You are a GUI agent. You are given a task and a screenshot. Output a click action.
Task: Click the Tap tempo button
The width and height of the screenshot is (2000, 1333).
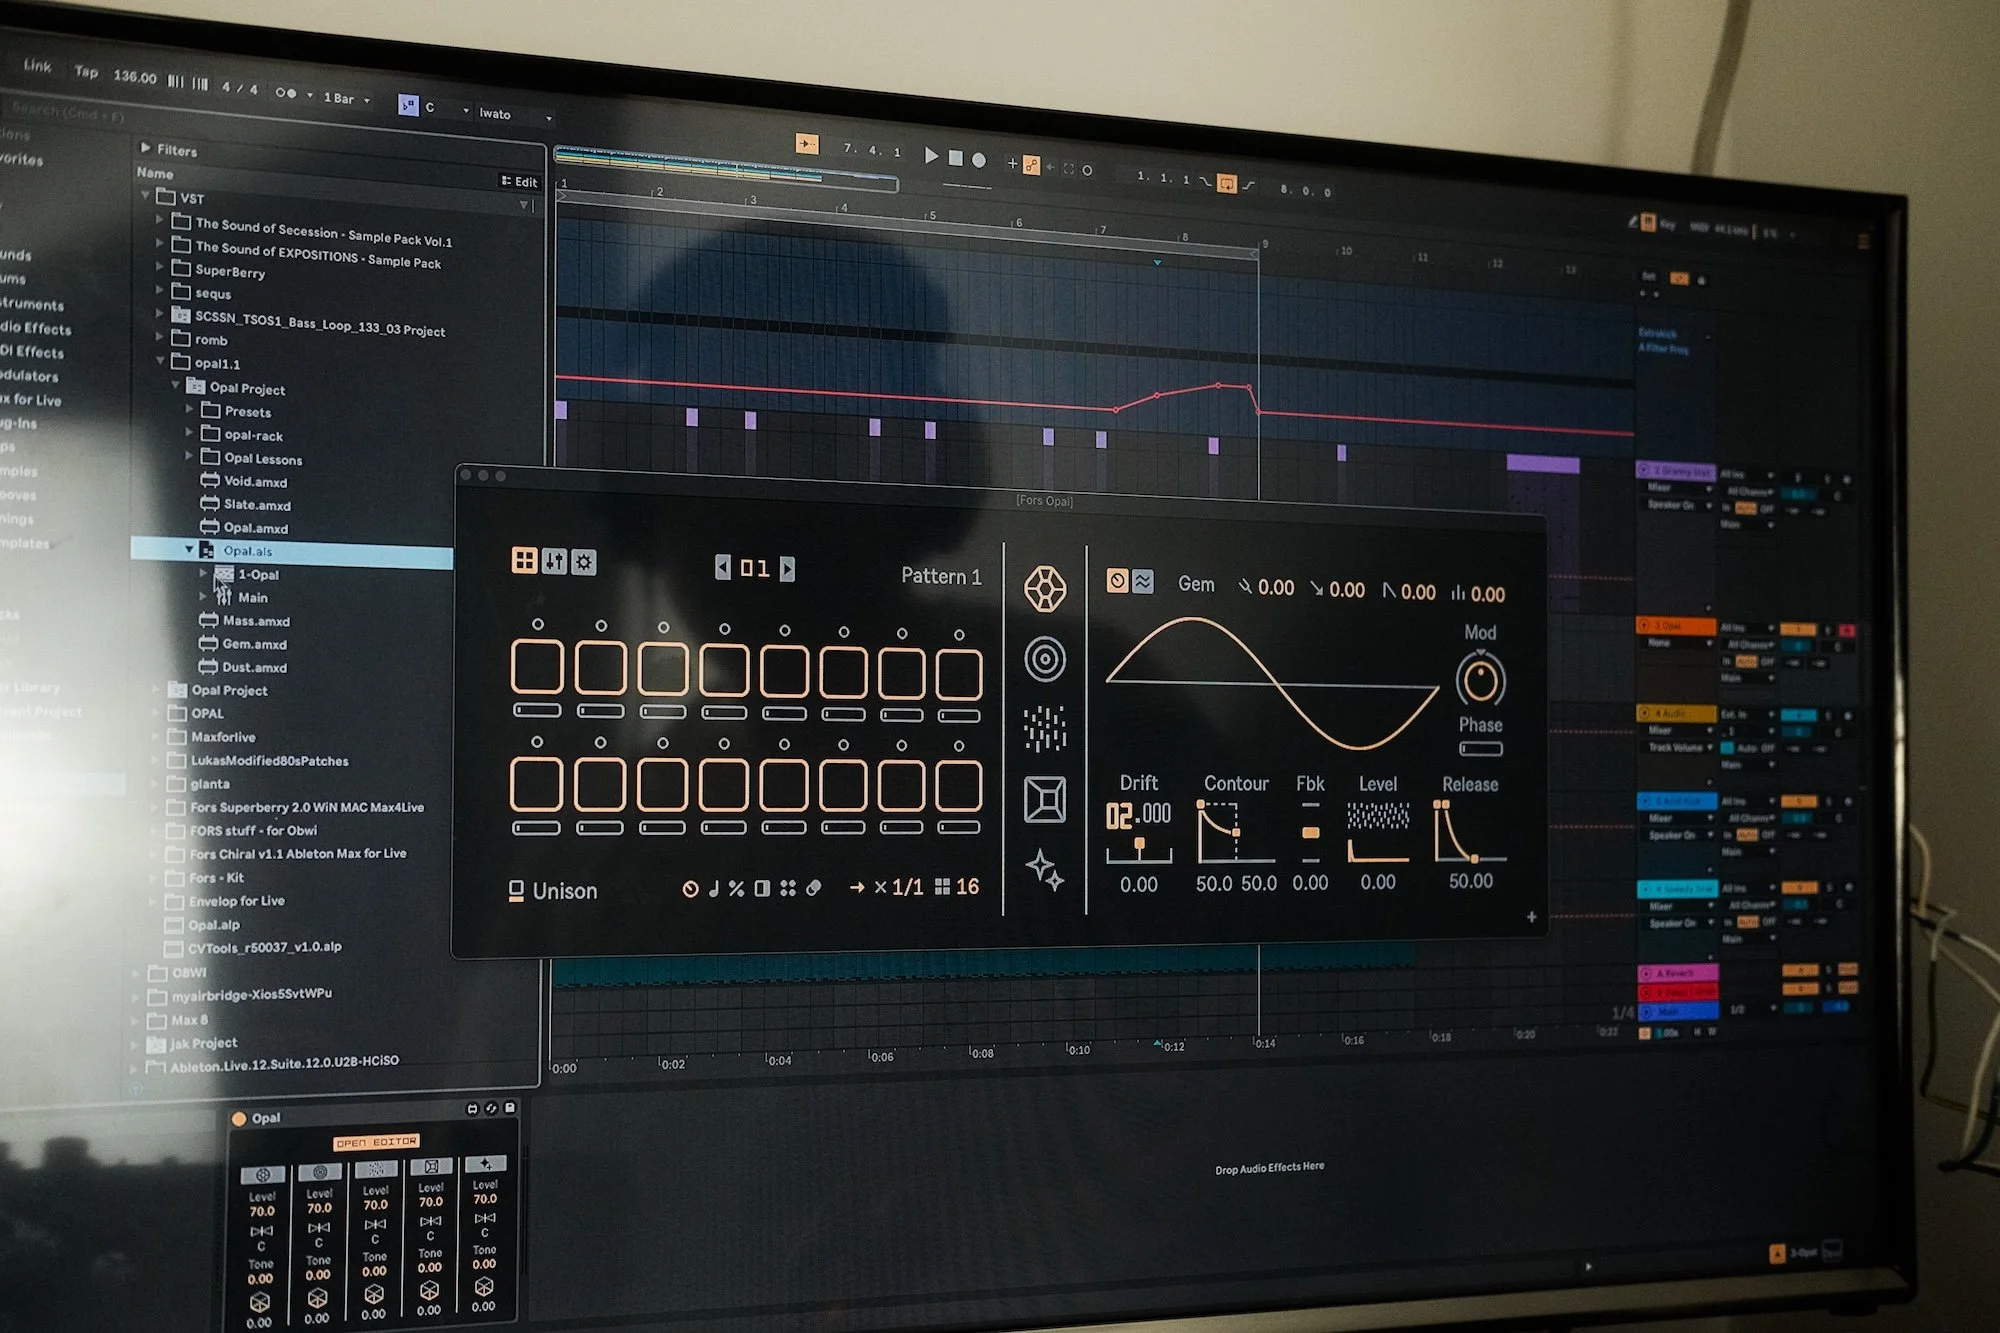(86, 71)
